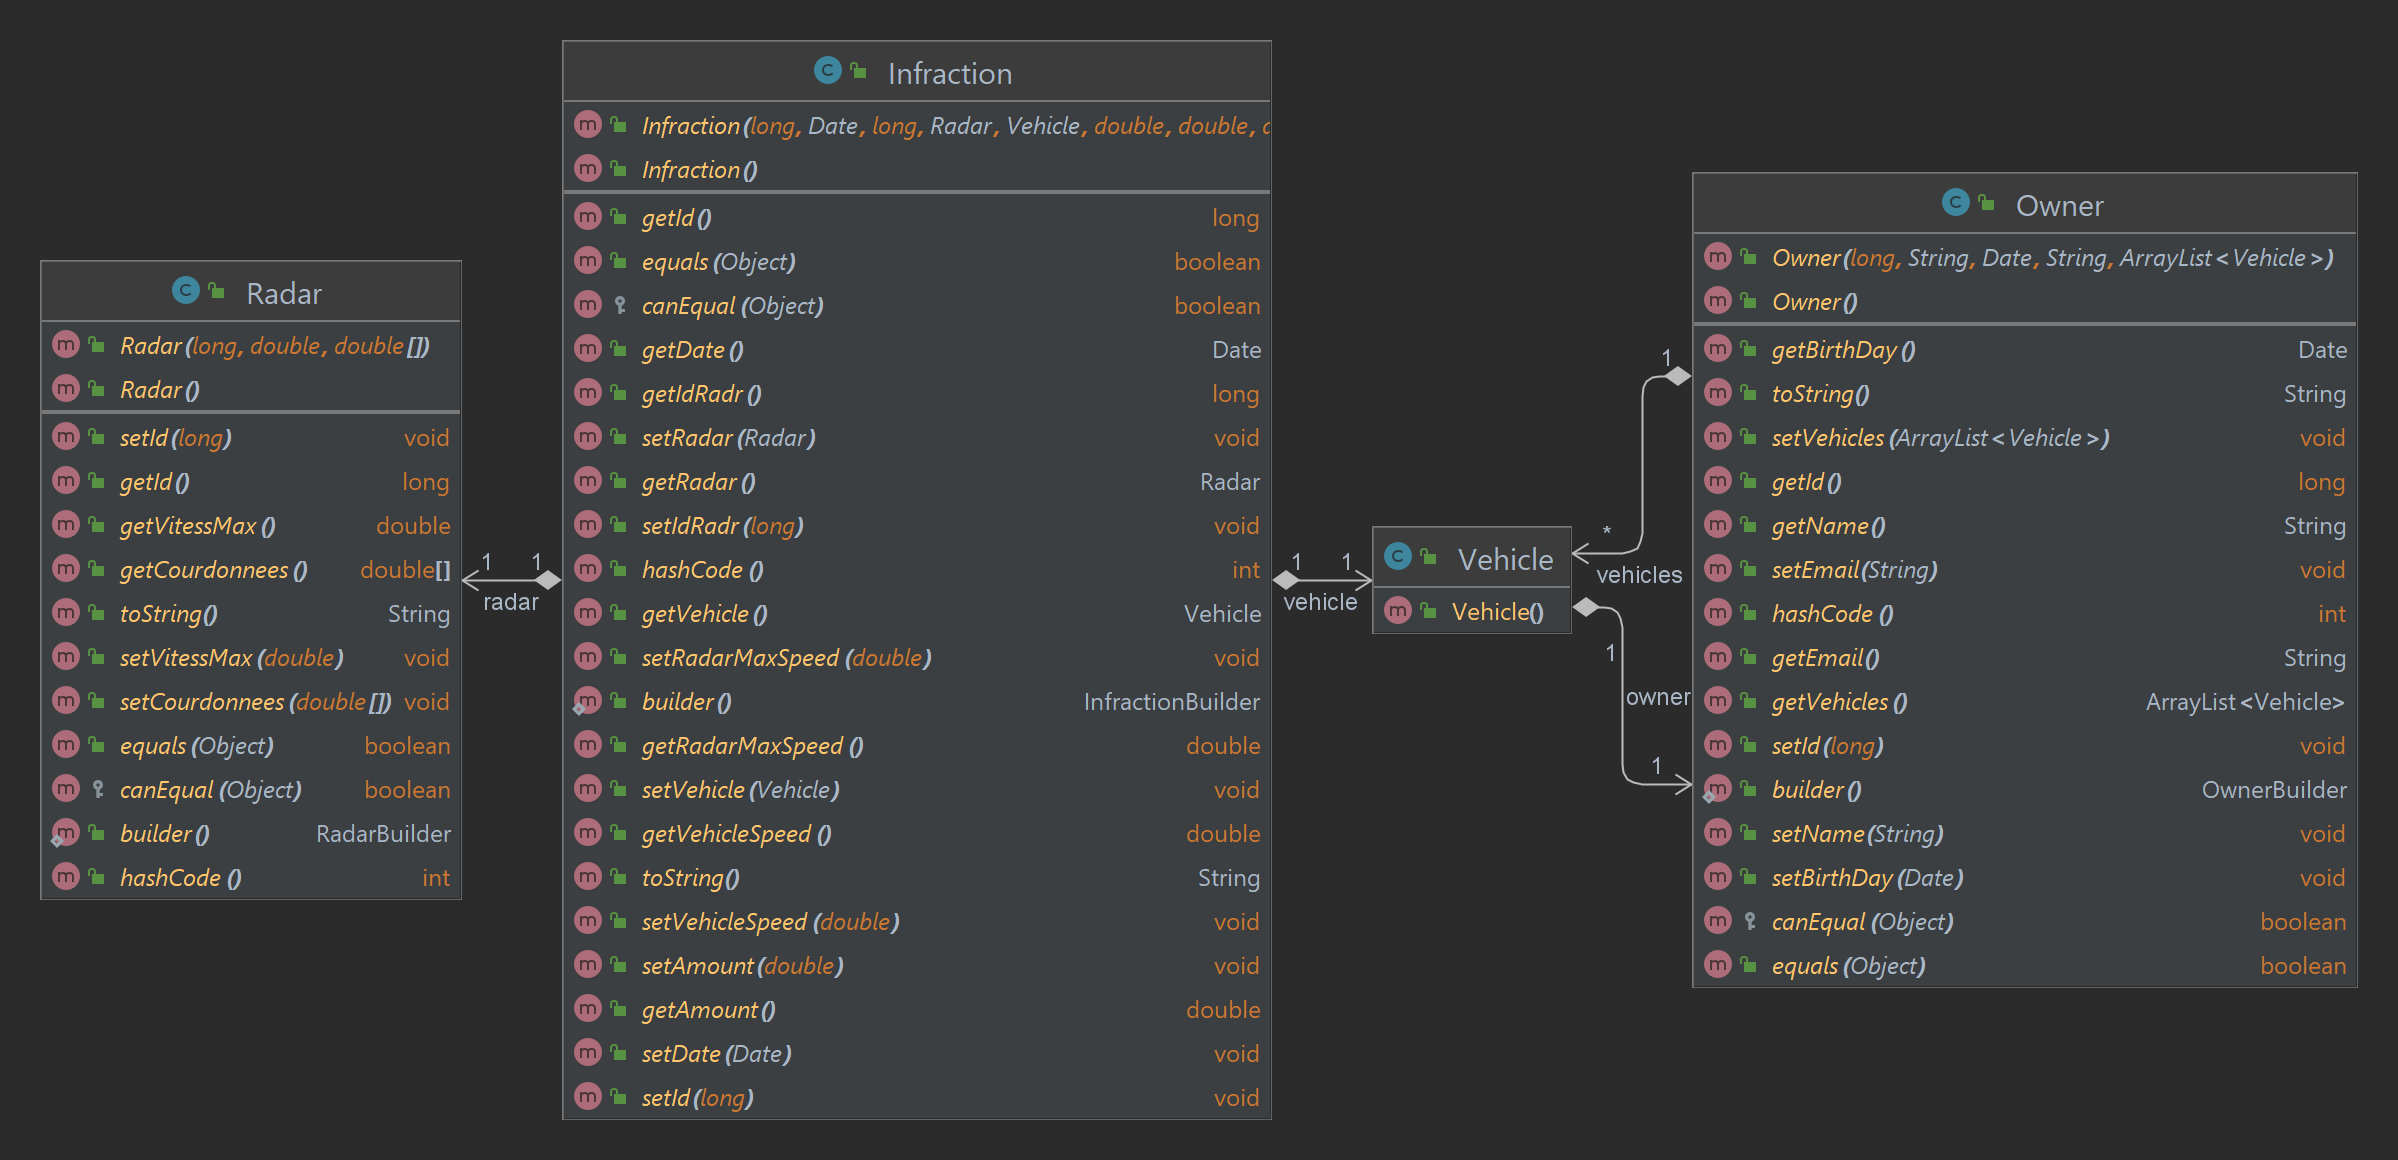Click the vehicles association label near Vehicle
2398x1160 pixels.
[1640, 574]
